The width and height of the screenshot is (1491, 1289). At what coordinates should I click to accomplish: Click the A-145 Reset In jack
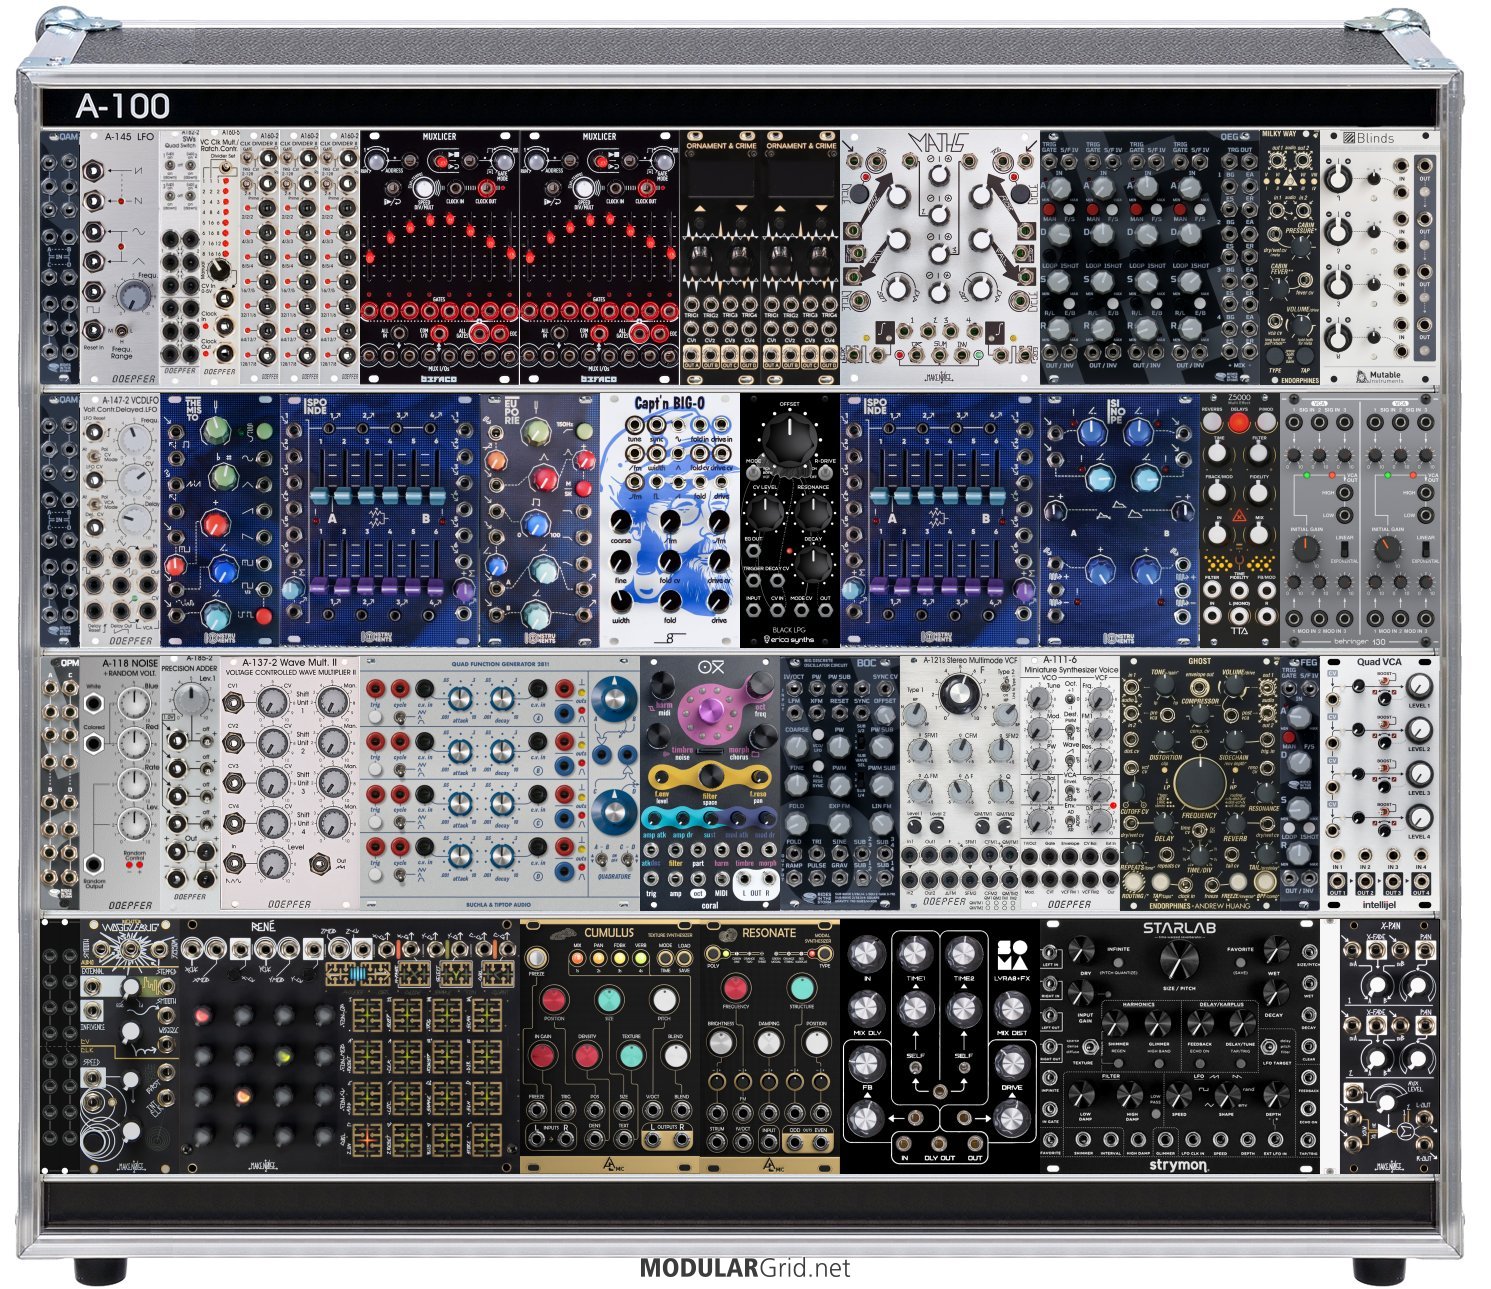[x=93, y=328]
